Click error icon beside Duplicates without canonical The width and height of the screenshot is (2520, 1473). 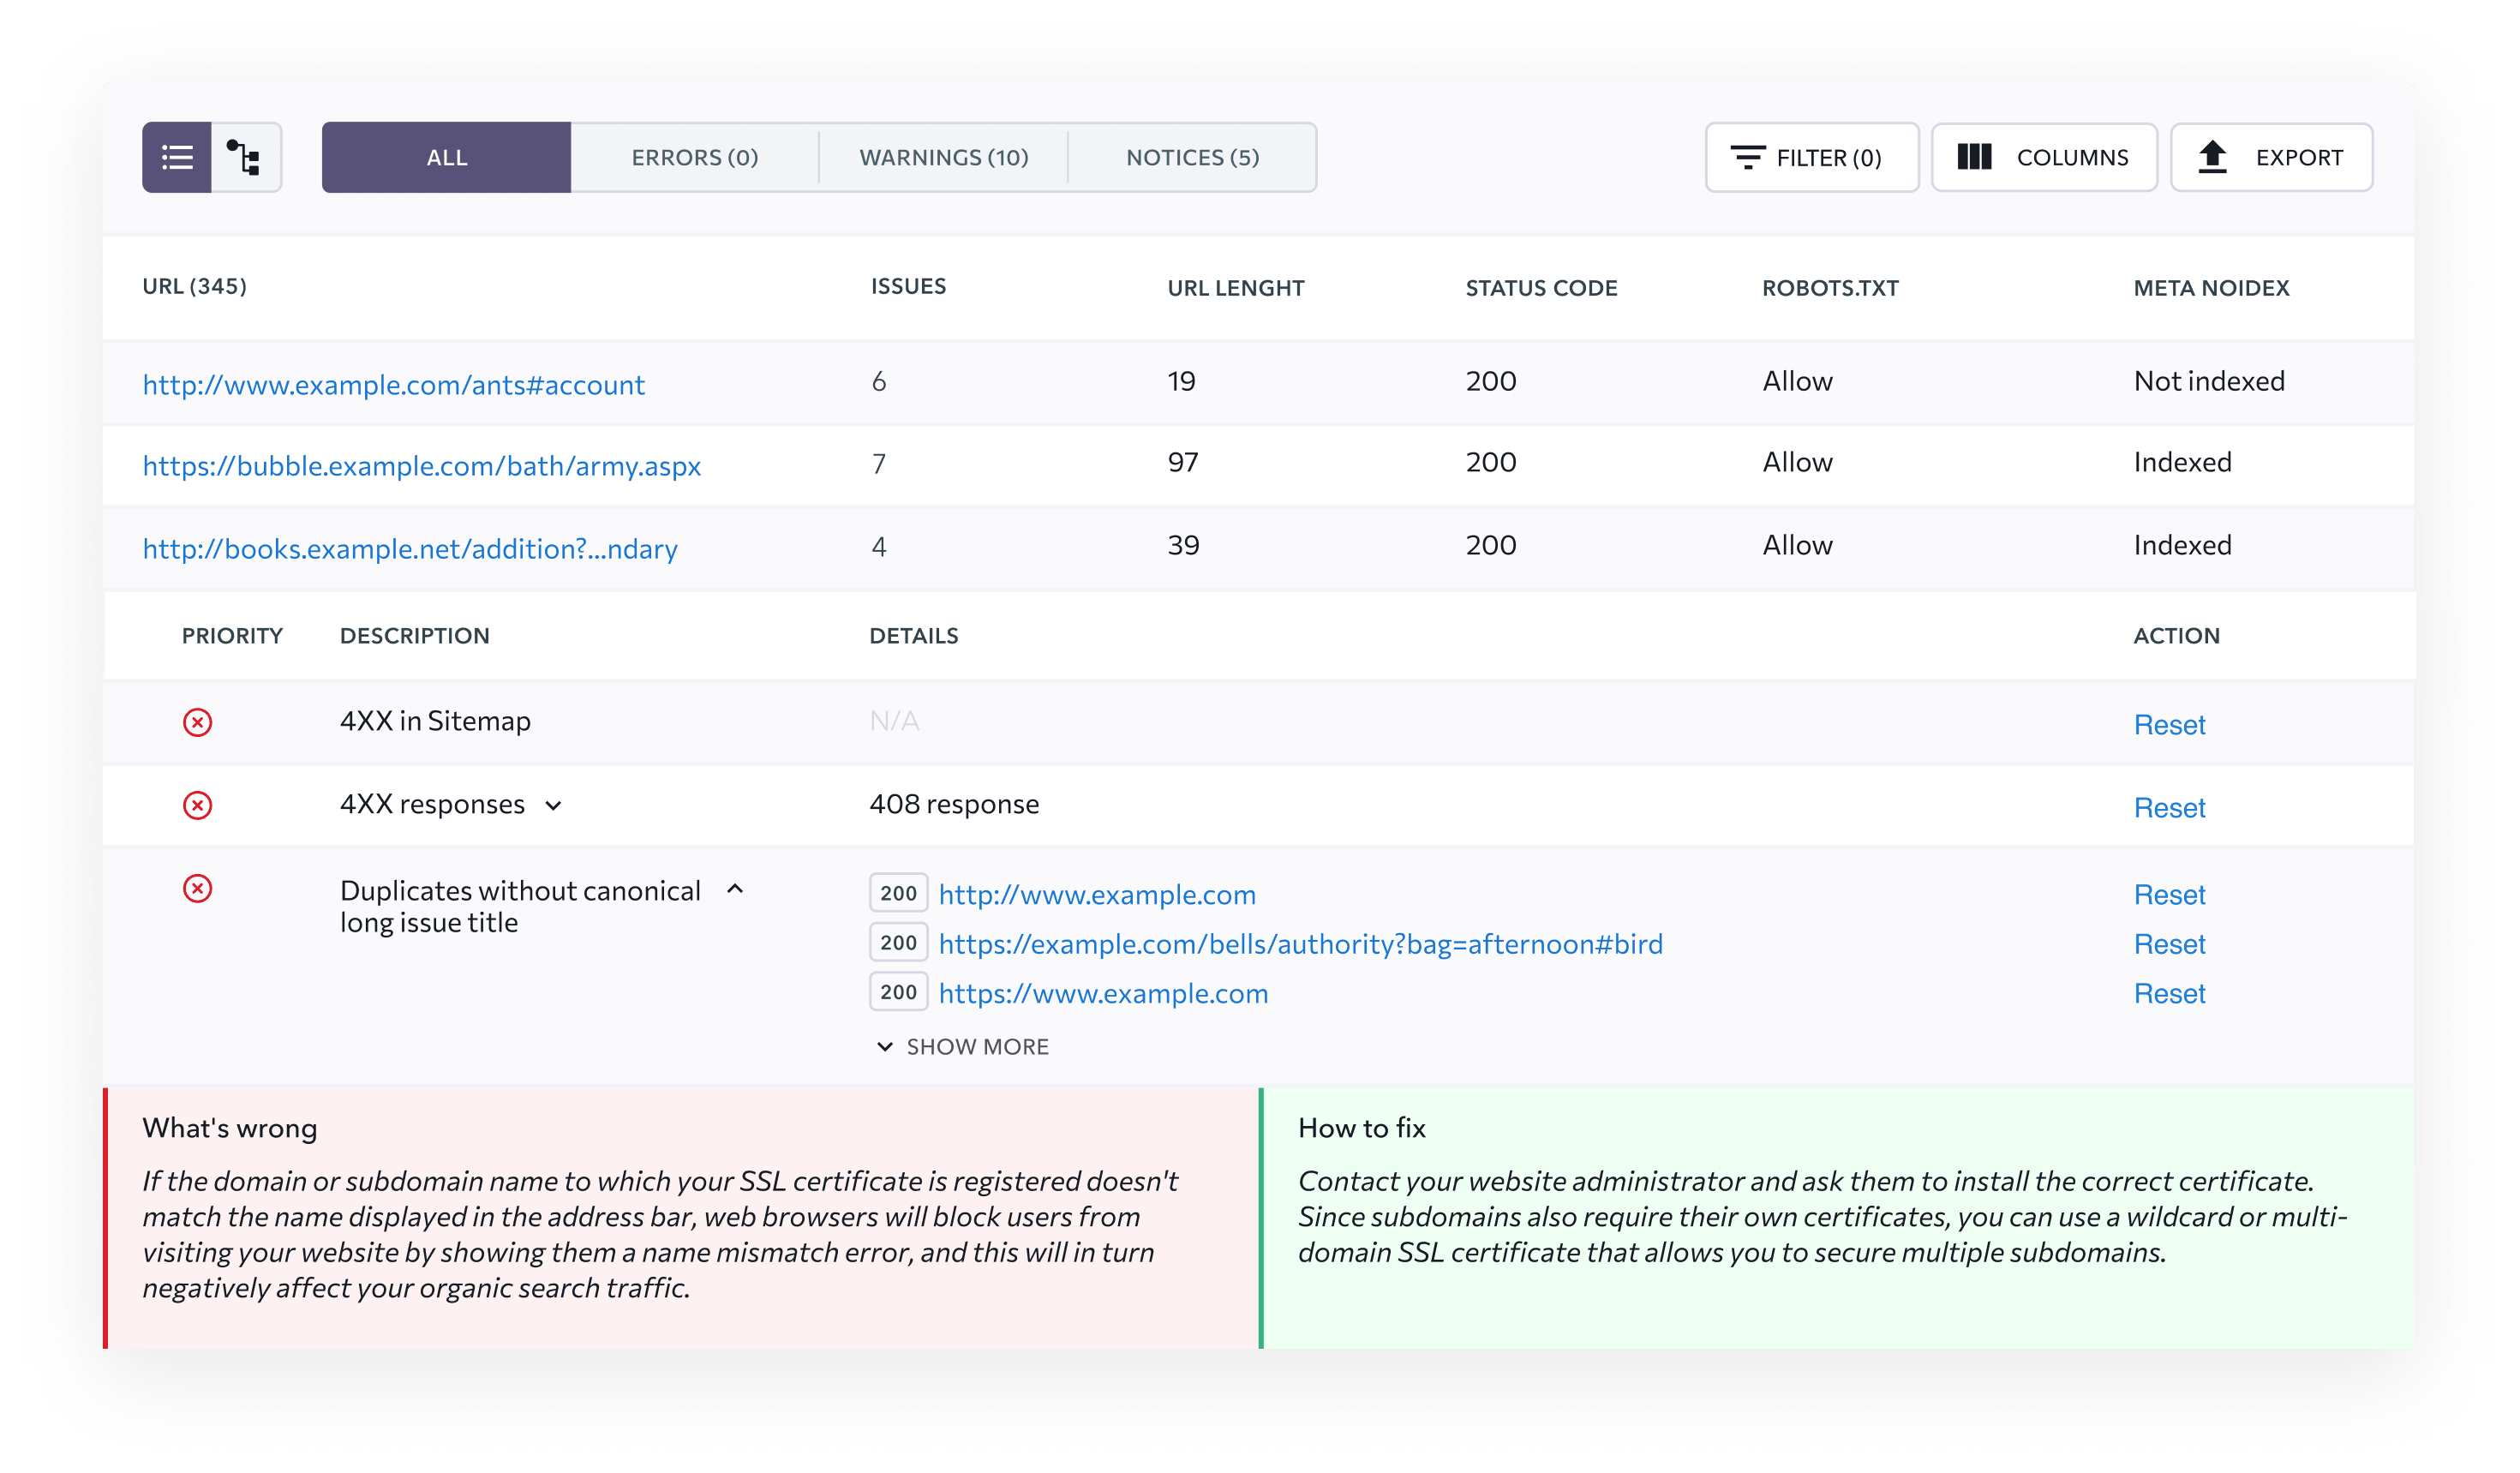point(198,888)
